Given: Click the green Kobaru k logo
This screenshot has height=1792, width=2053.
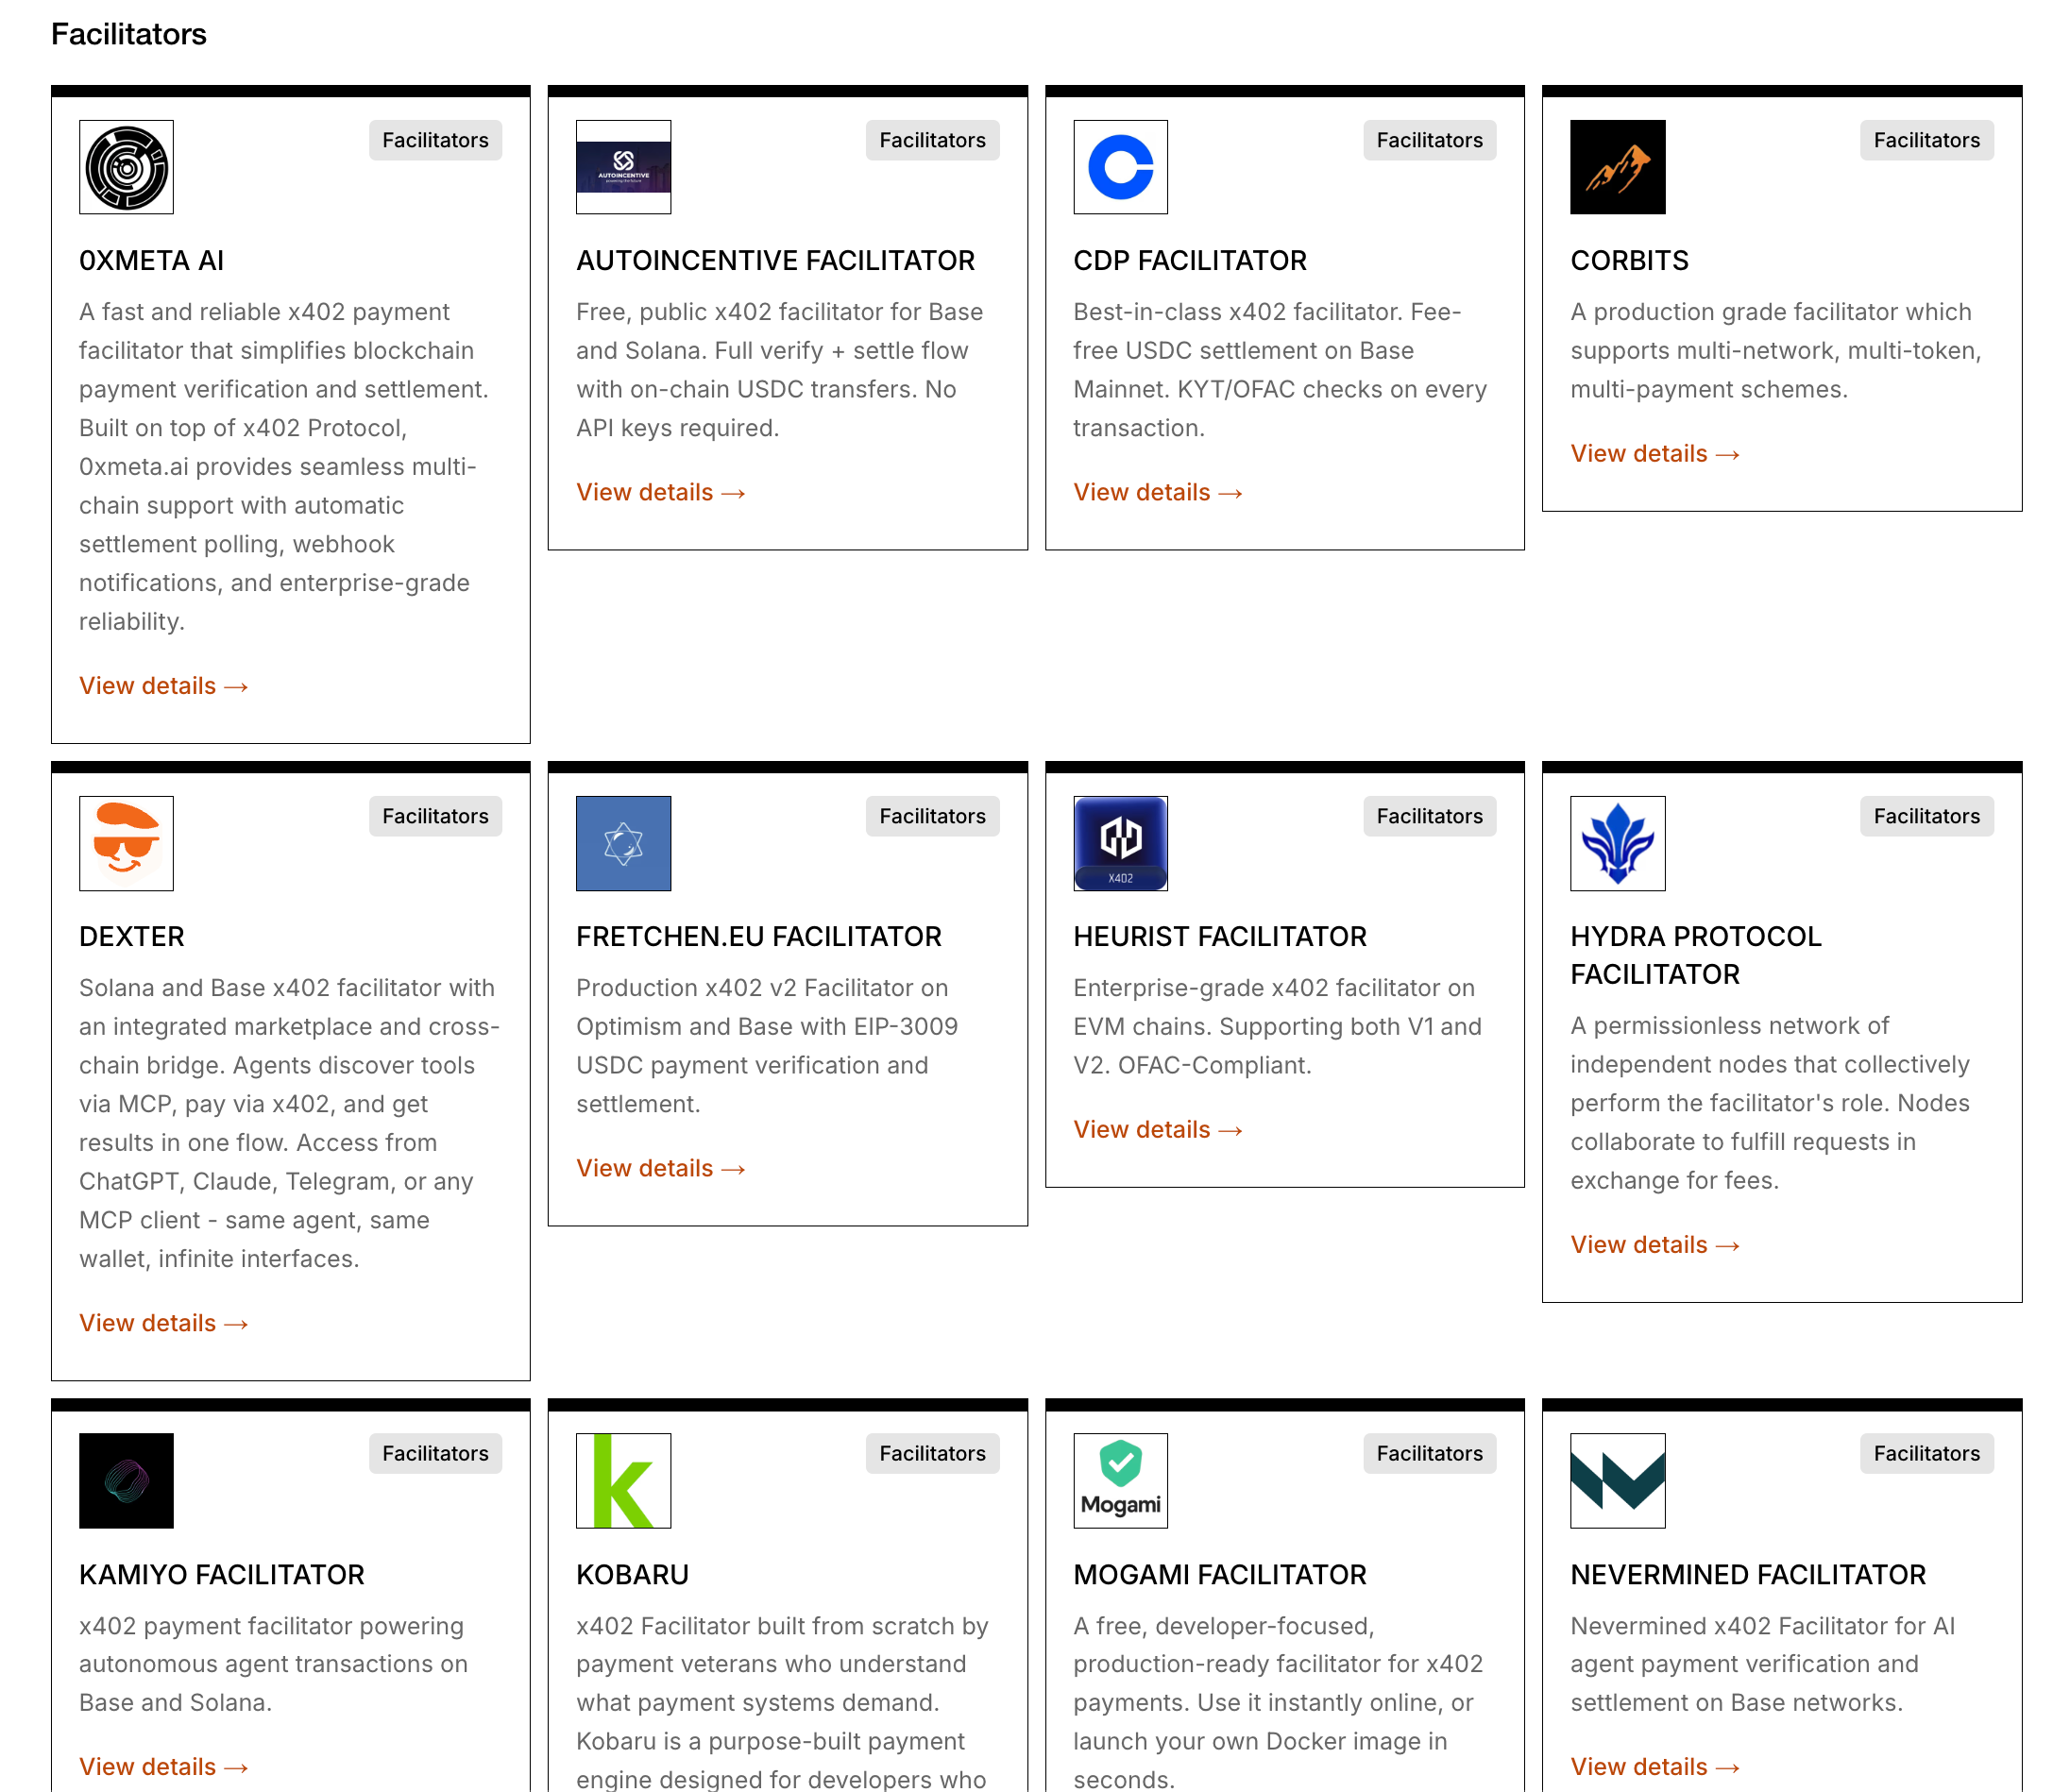Looking at the screenshot, I should pos(623,1480).
